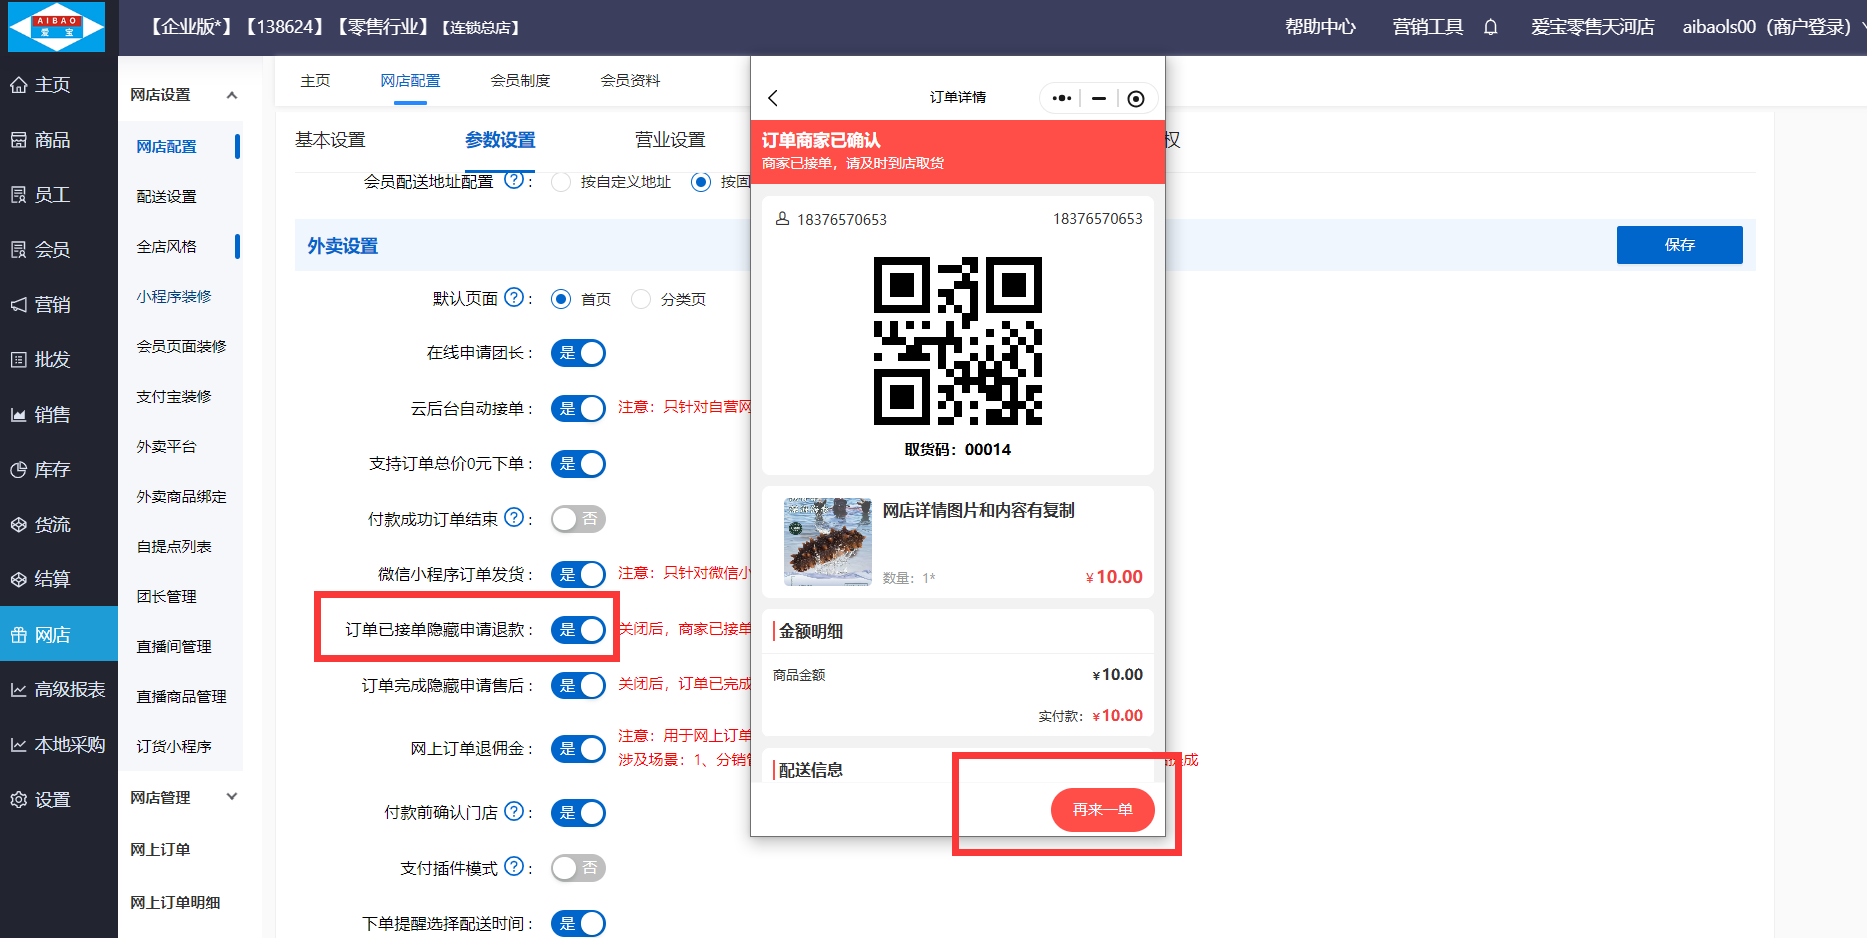Open help tooltip beside 默认页面
This screenshot has width=1867, height=938.
514,297
